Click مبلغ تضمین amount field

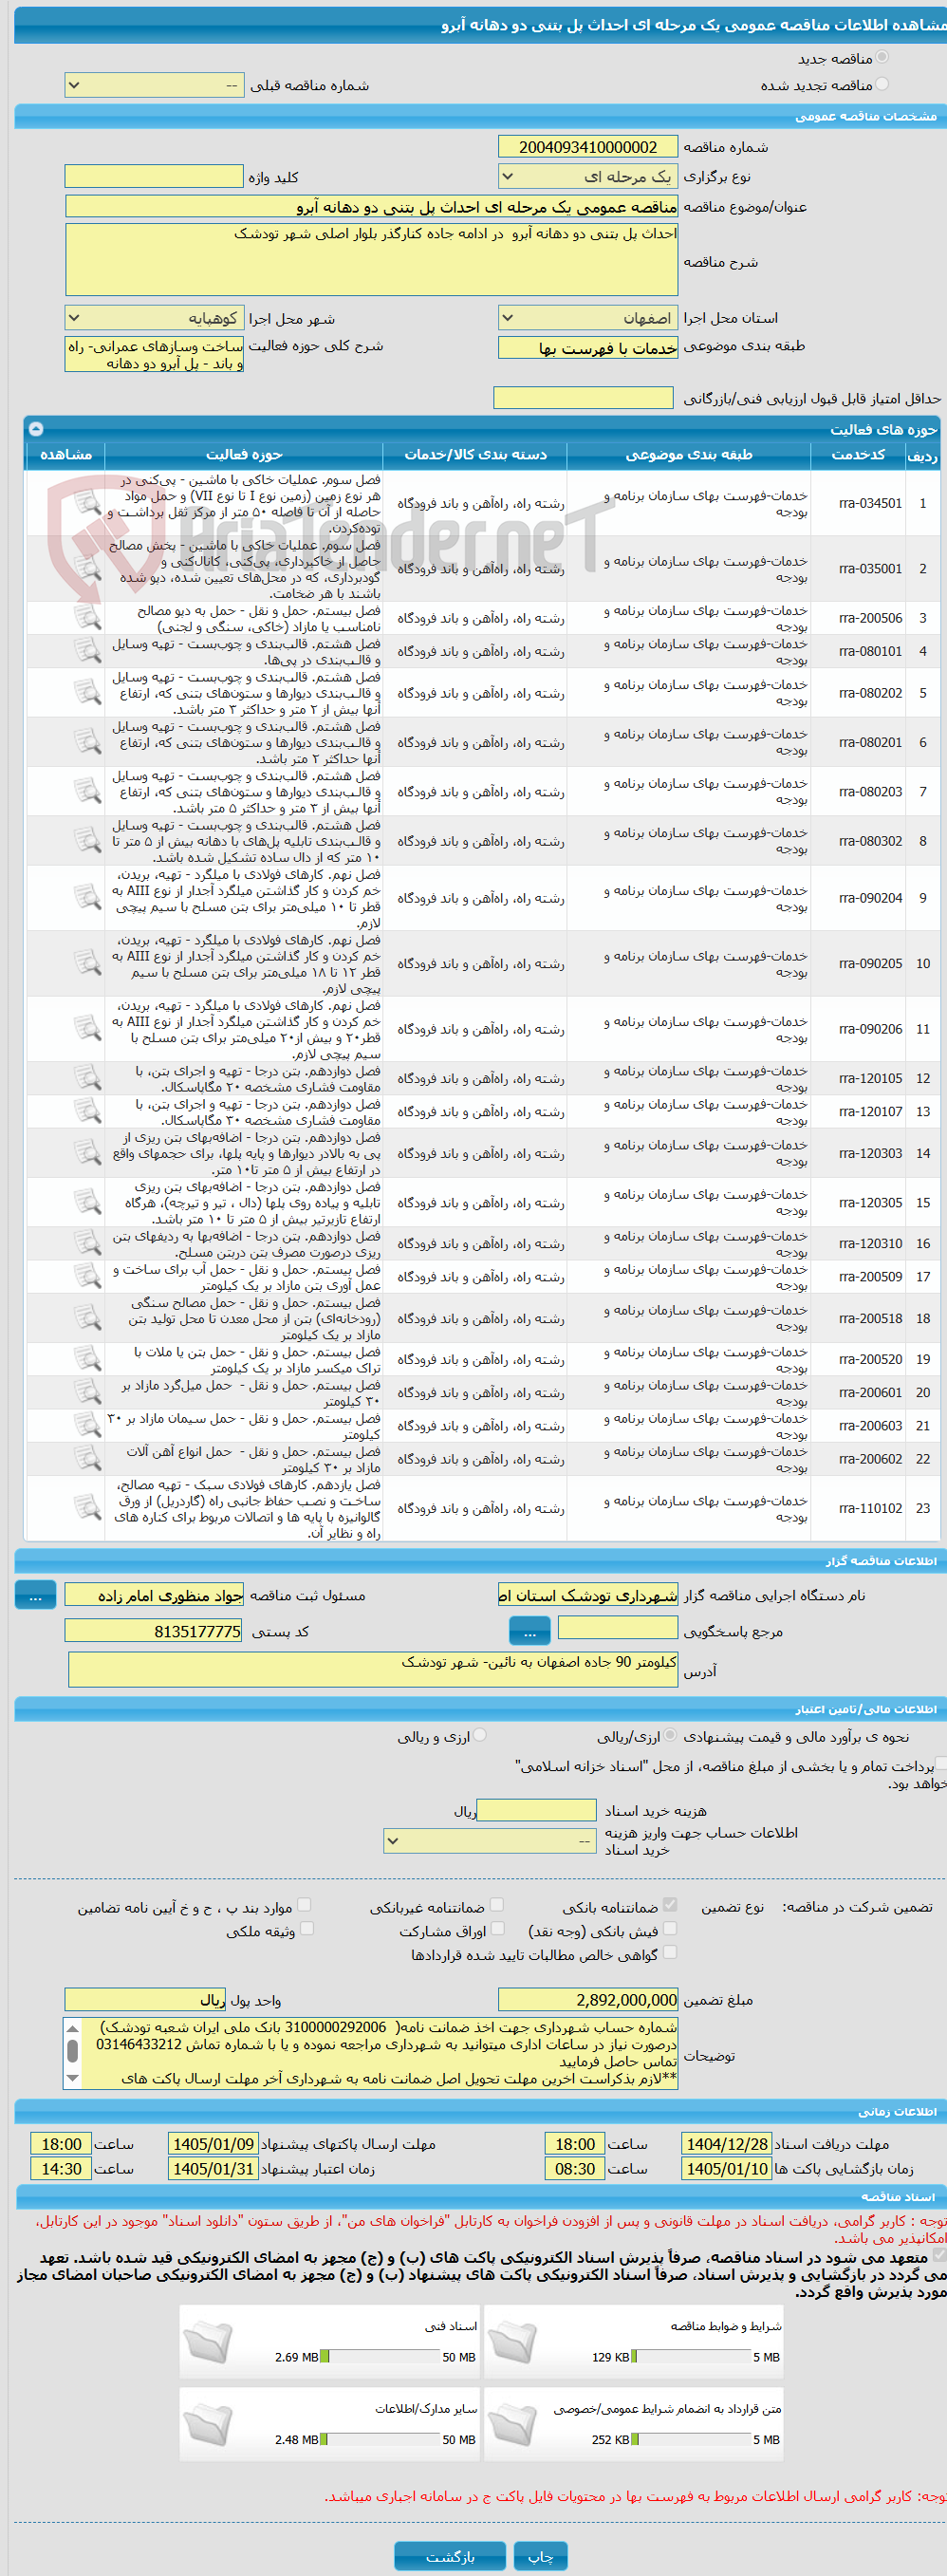588,2000
